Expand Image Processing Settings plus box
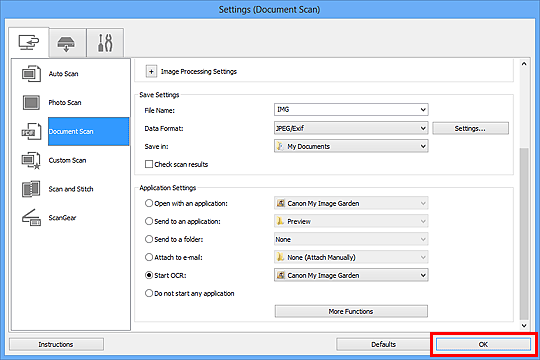Image resolution: width=540 pixels, height=360 pixels. coord(151,72)
